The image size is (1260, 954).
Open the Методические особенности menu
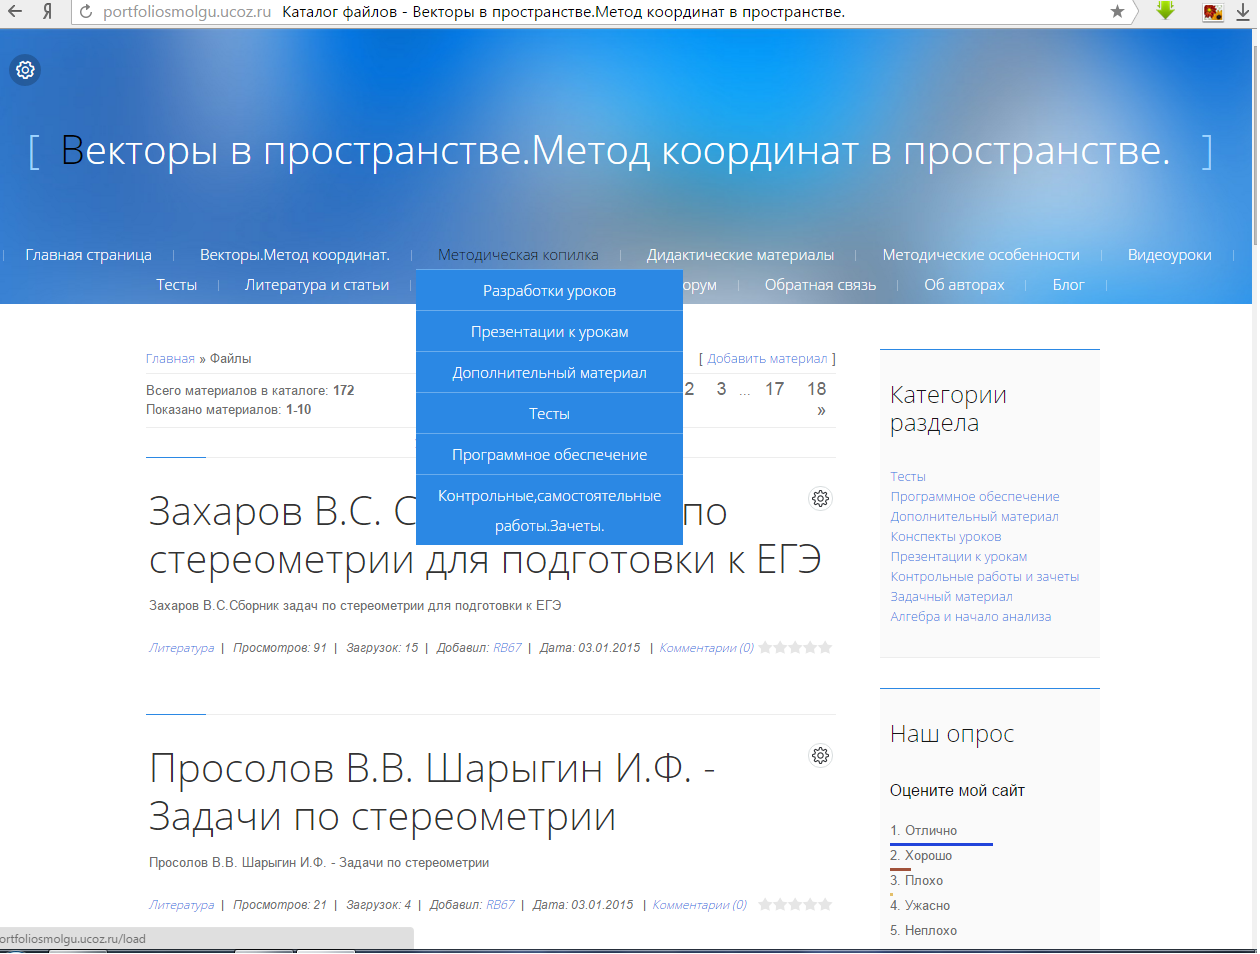click(x=981, y=255)
